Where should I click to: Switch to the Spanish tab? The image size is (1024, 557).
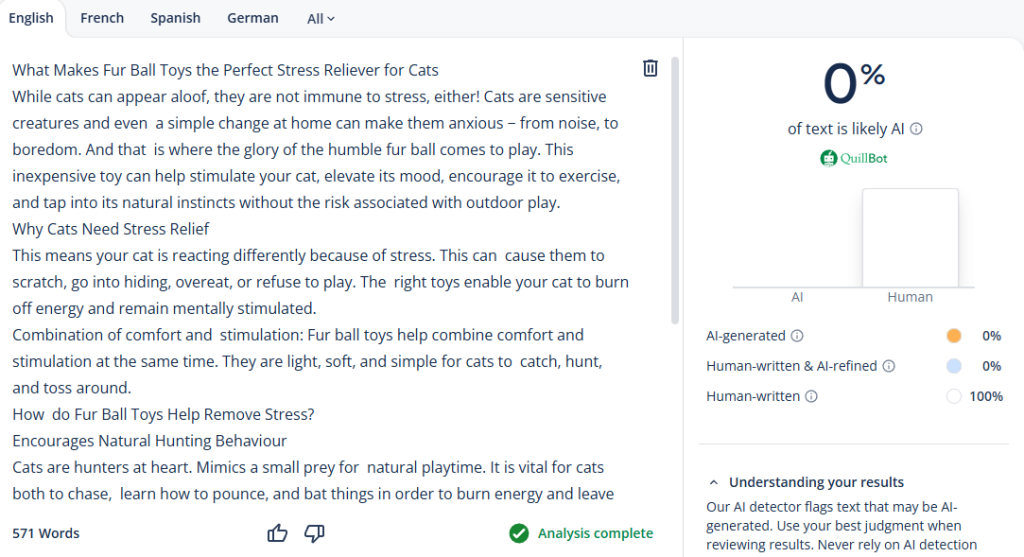tap(175, 18)
